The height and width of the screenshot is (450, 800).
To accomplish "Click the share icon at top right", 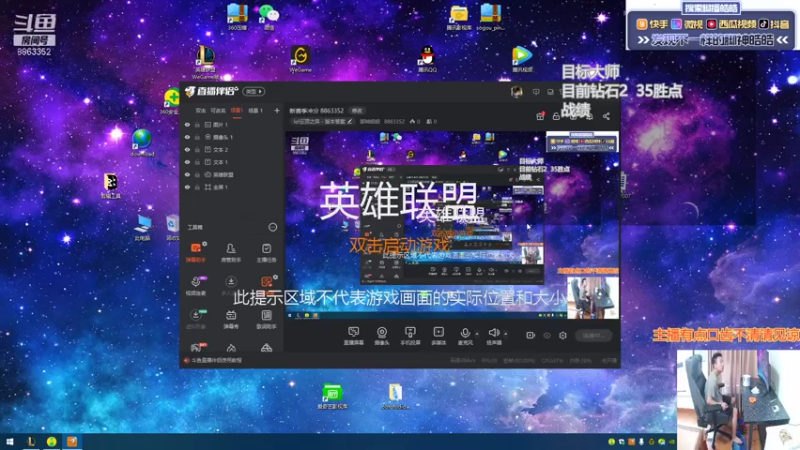I will (606, 116).
